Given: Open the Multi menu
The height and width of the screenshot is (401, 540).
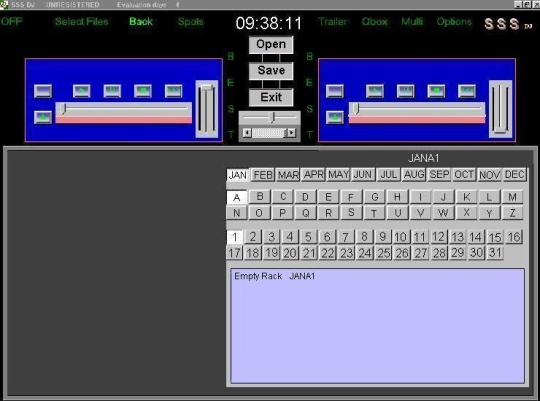Looking at the screenshot, I should tap(412, 22).
